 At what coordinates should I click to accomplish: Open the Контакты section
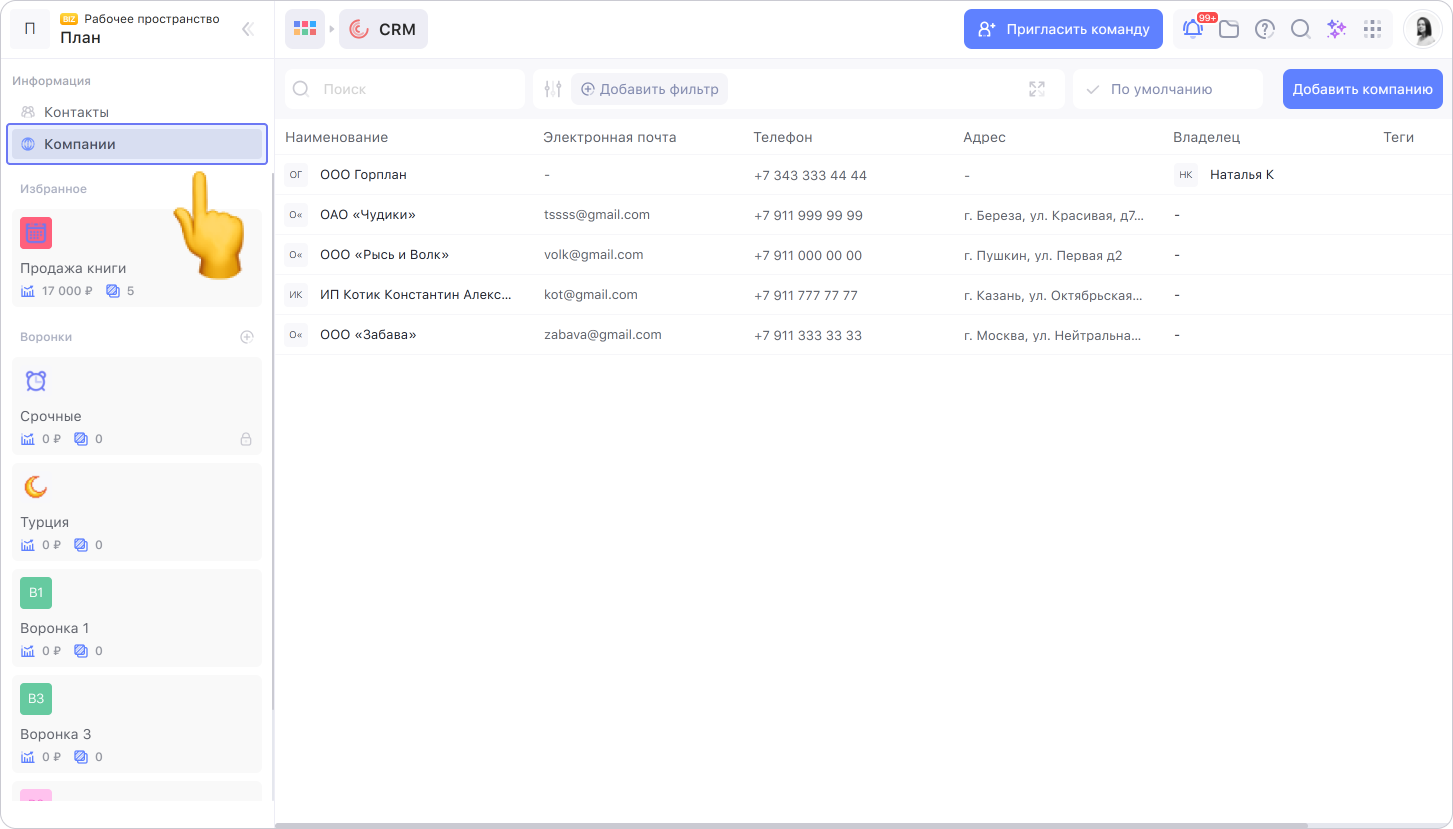coord(76,112)
